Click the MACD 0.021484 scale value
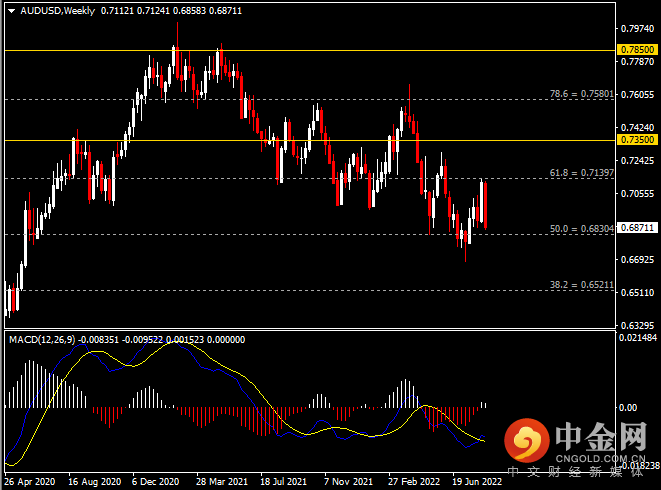 (637, 338)
